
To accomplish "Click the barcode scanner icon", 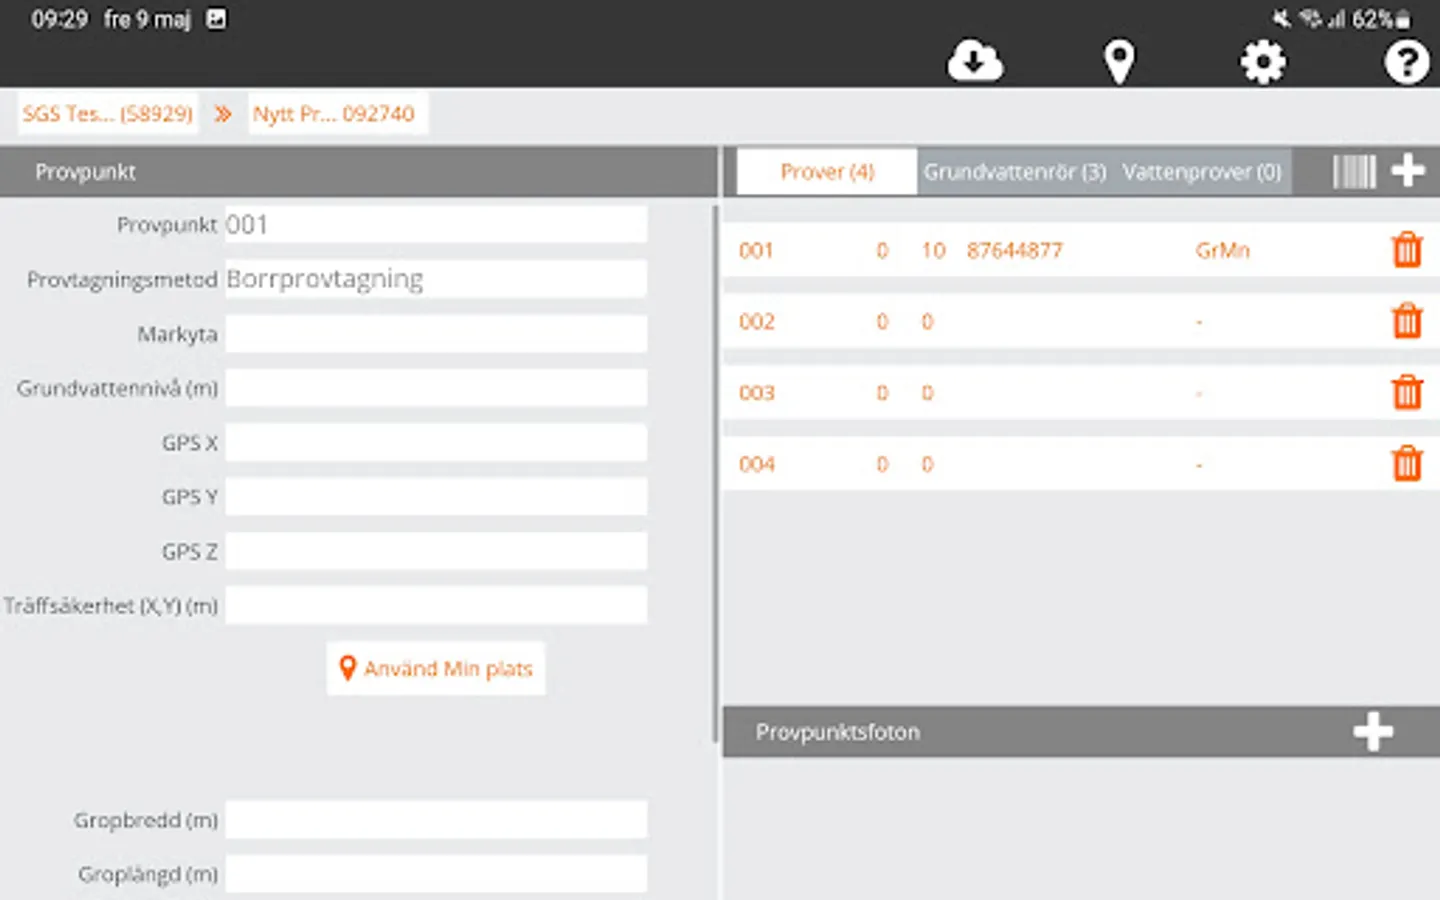I will 1352,171.
